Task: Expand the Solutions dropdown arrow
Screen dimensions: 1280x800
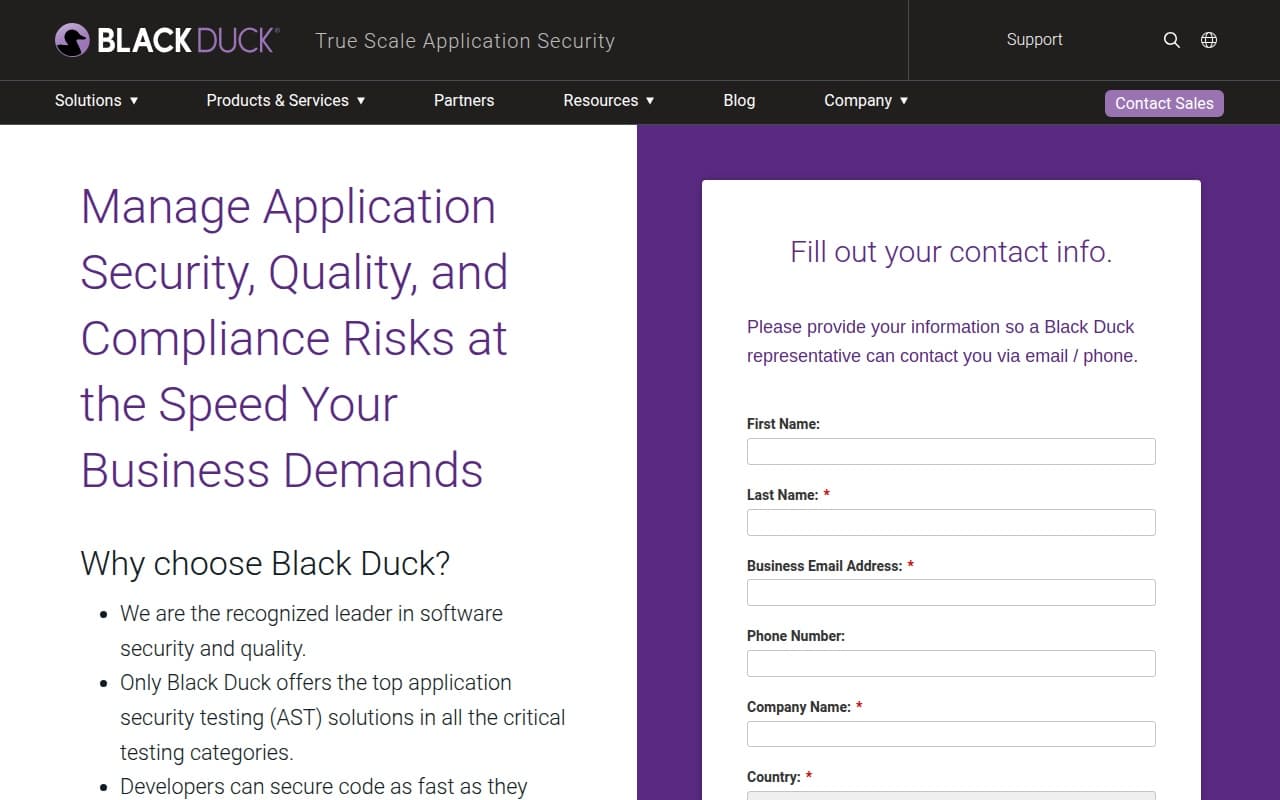Action: 135,101
